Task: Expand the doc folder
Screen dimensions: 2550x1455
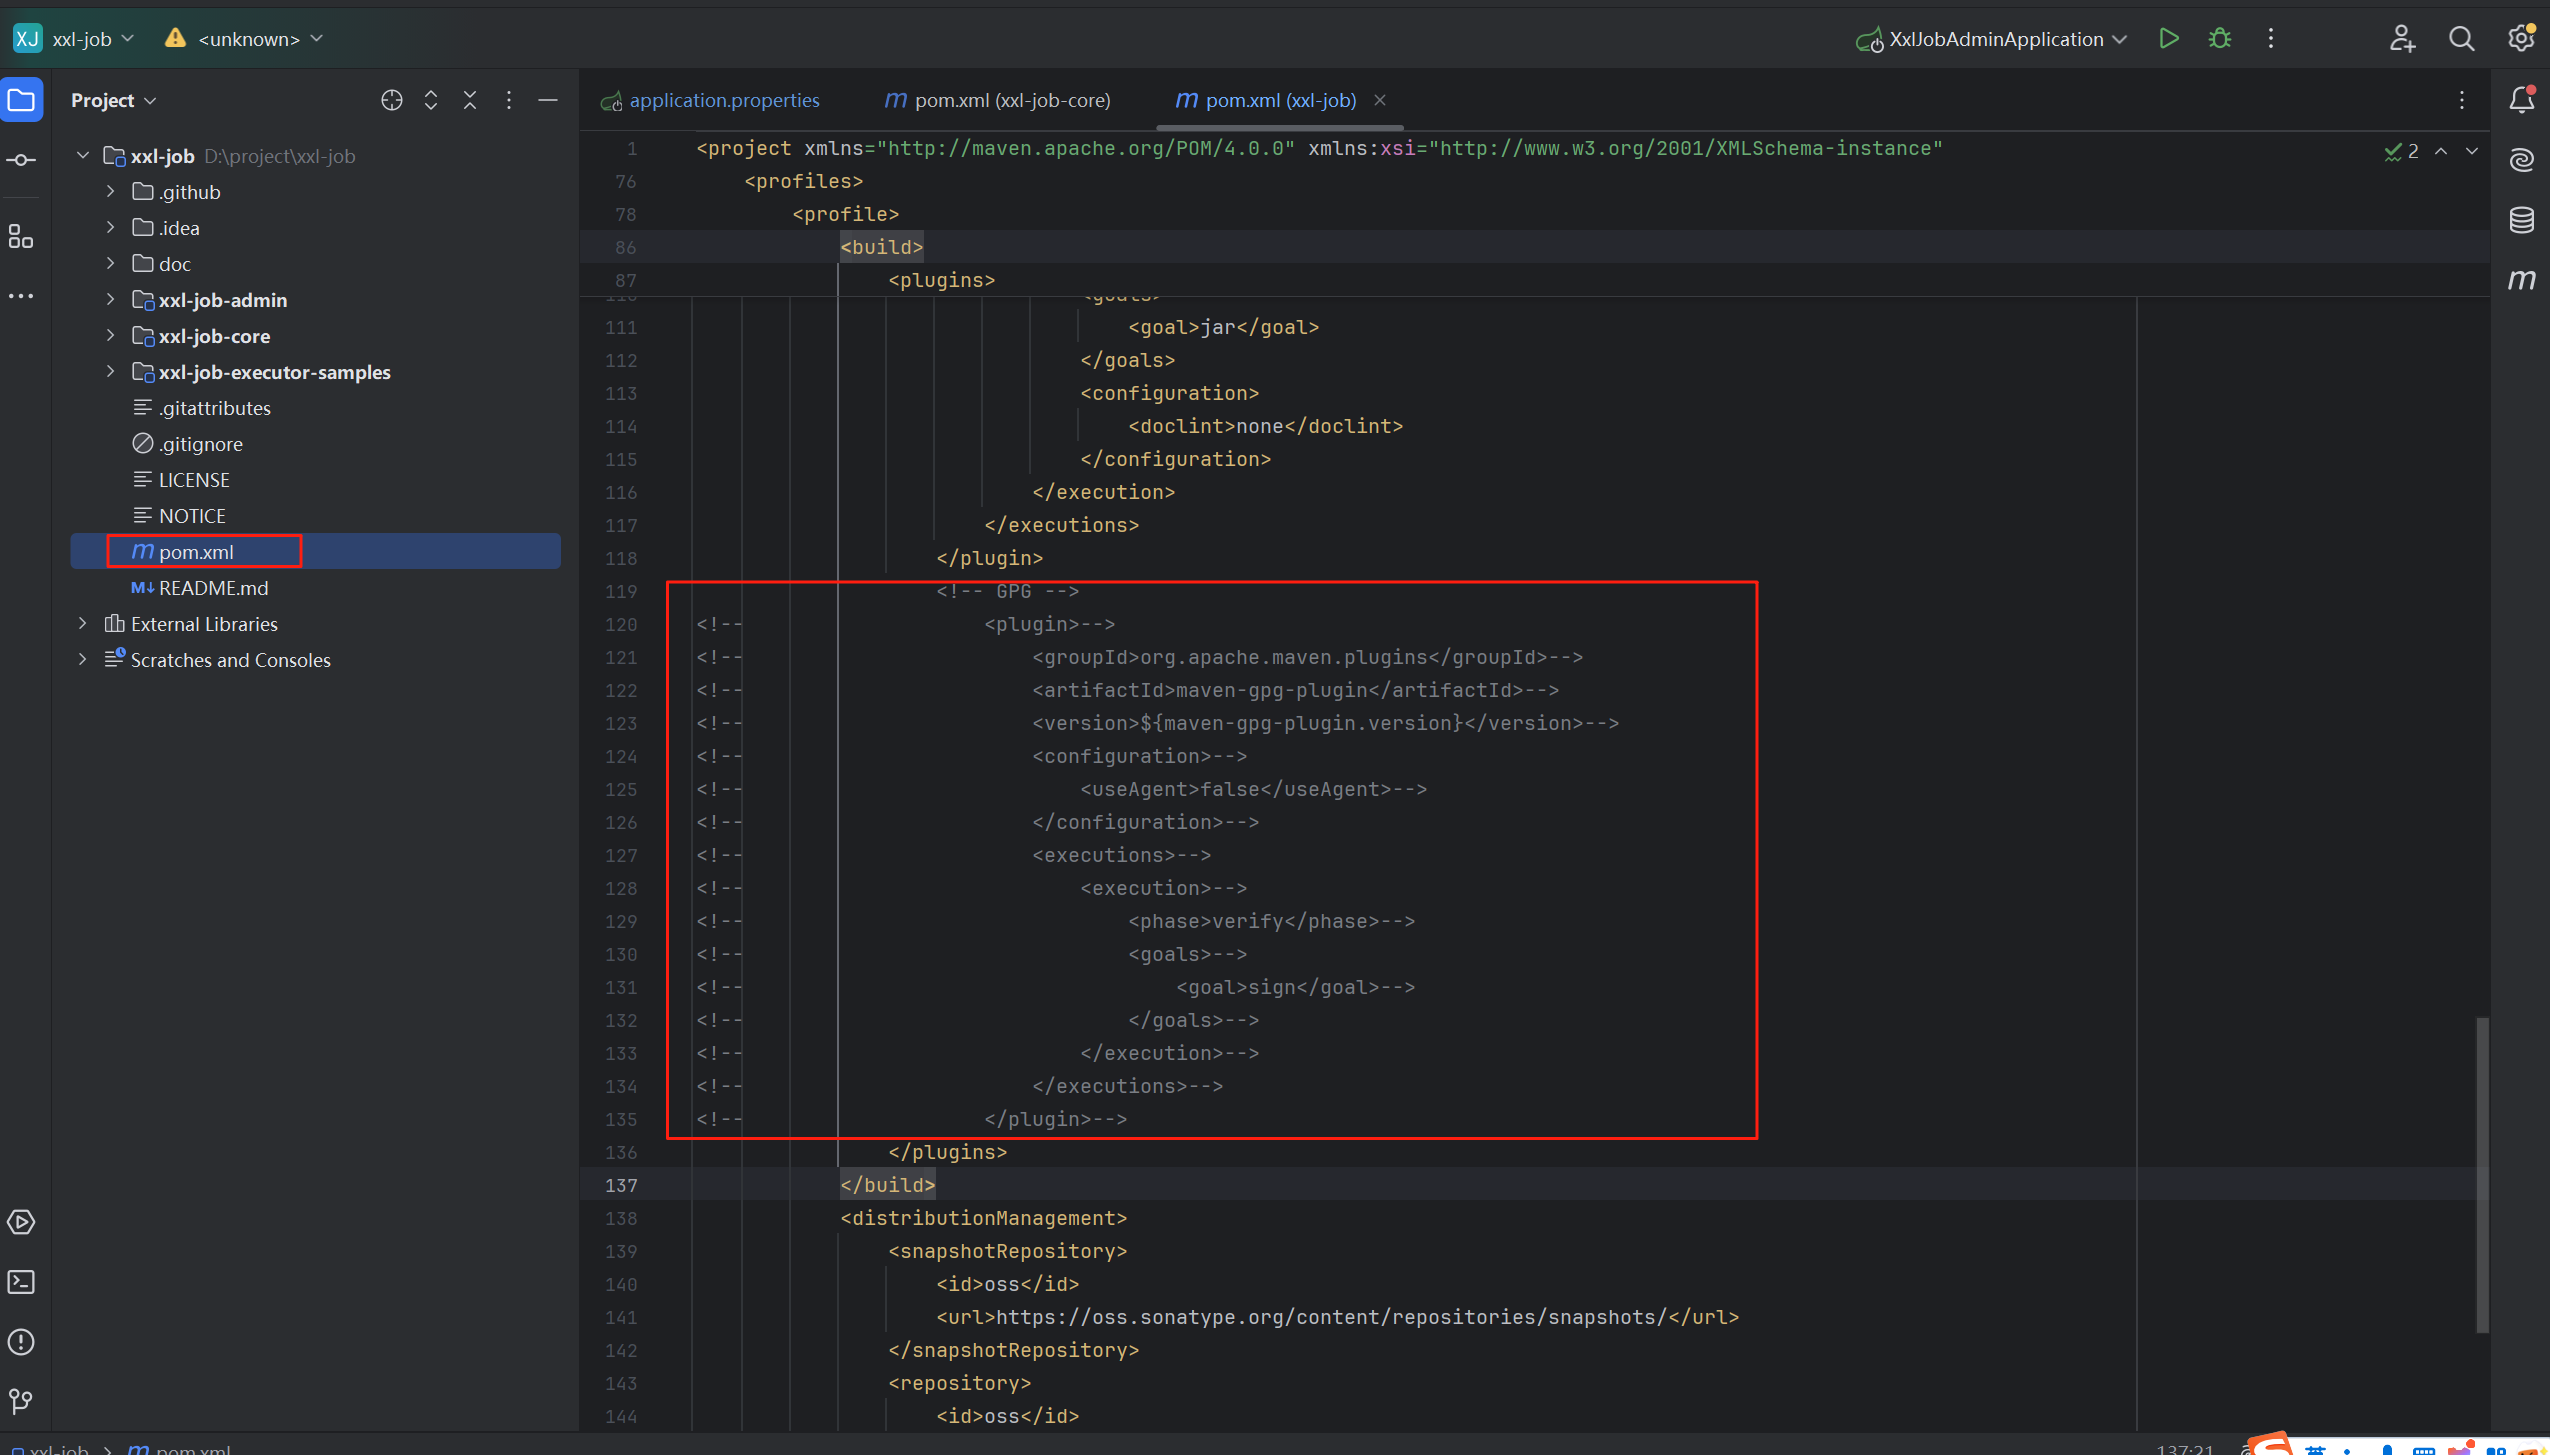Action: point(110,264)
